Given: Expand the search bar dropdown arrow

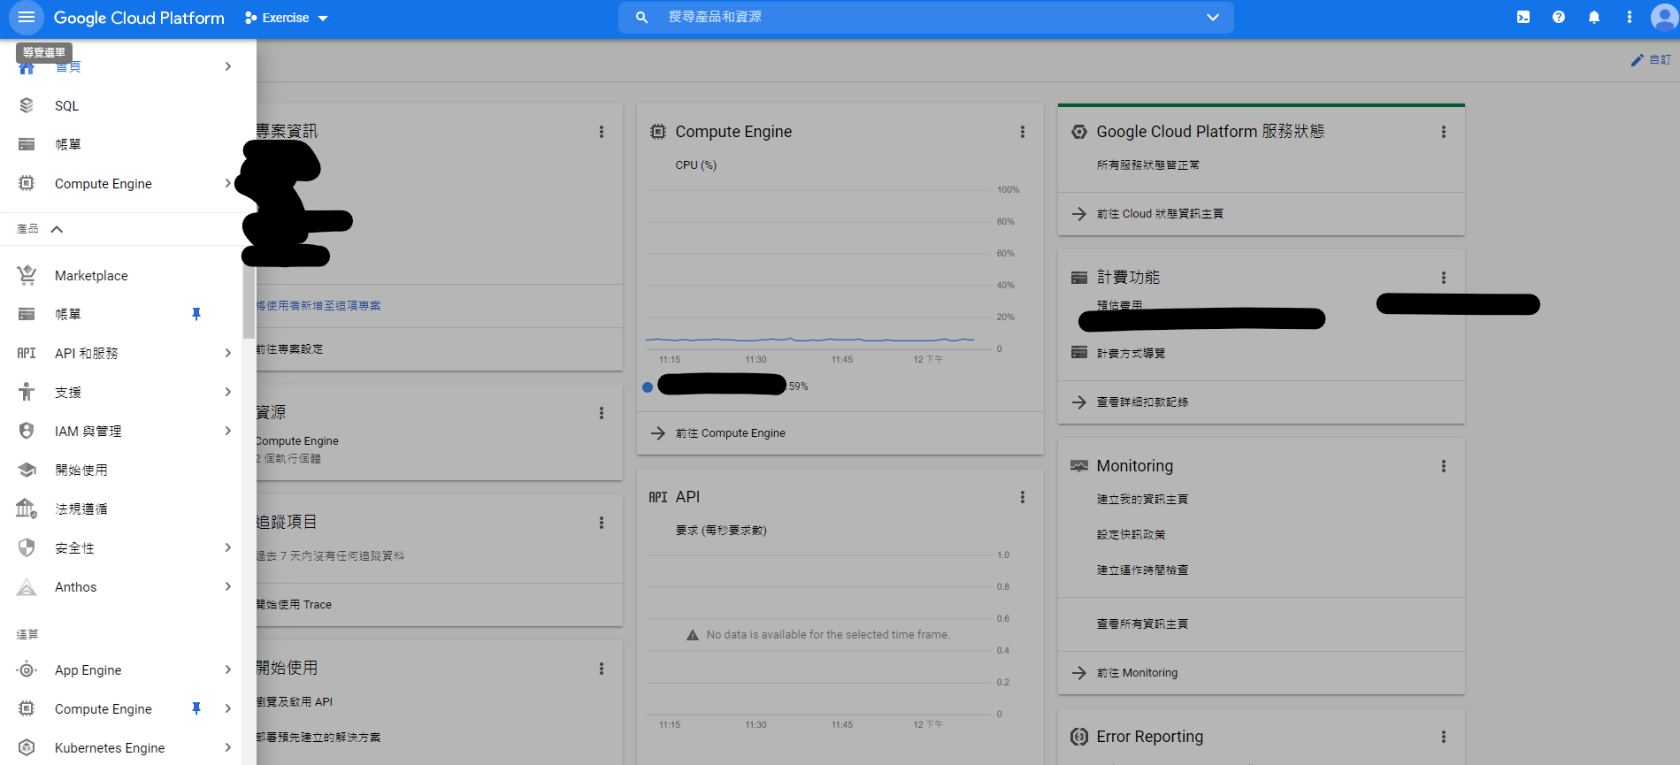Looking at the screenshot, I should [1213, 17].
